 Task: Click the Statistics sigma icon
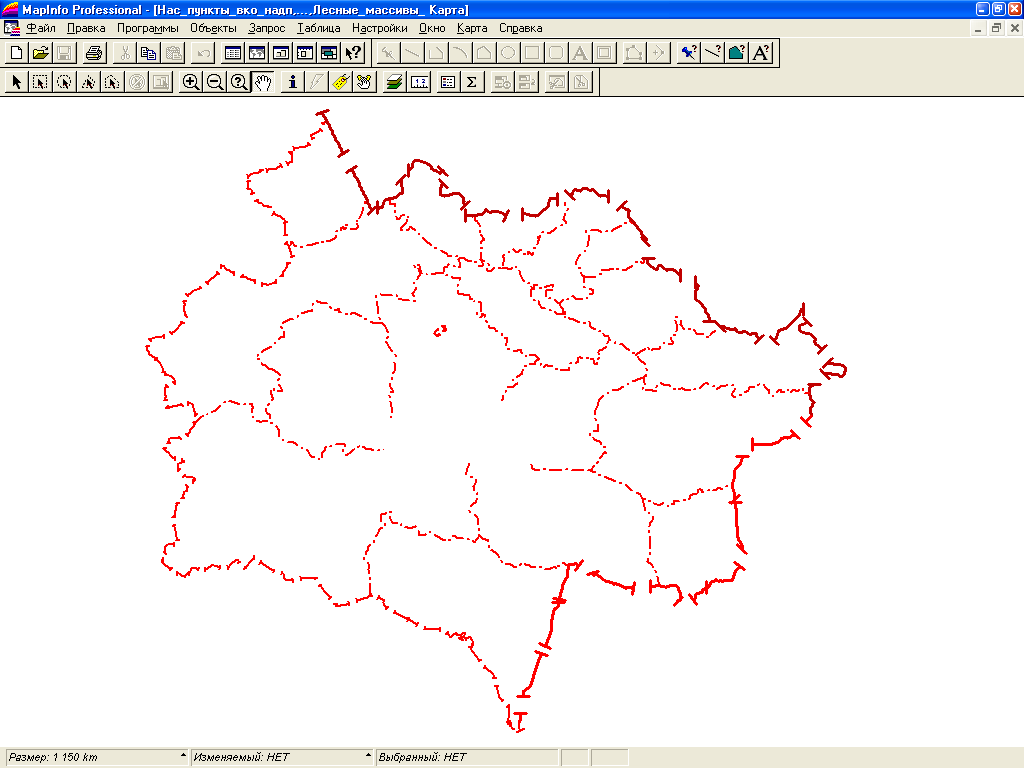point(471,82)
